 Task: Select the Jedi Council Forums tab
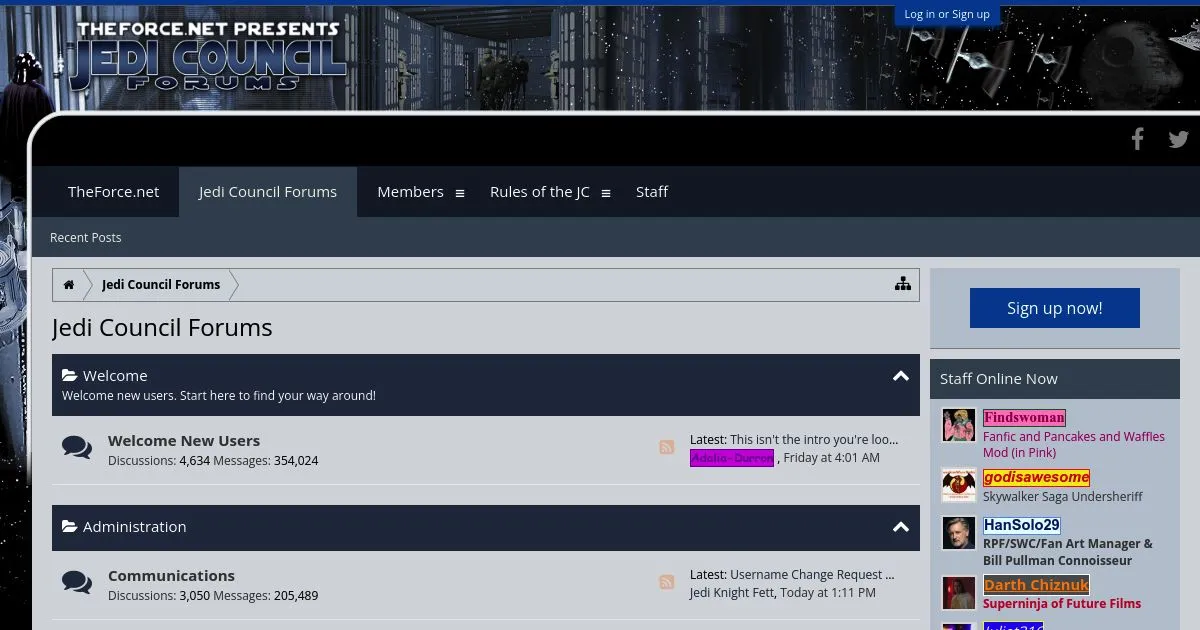point(268,192)
